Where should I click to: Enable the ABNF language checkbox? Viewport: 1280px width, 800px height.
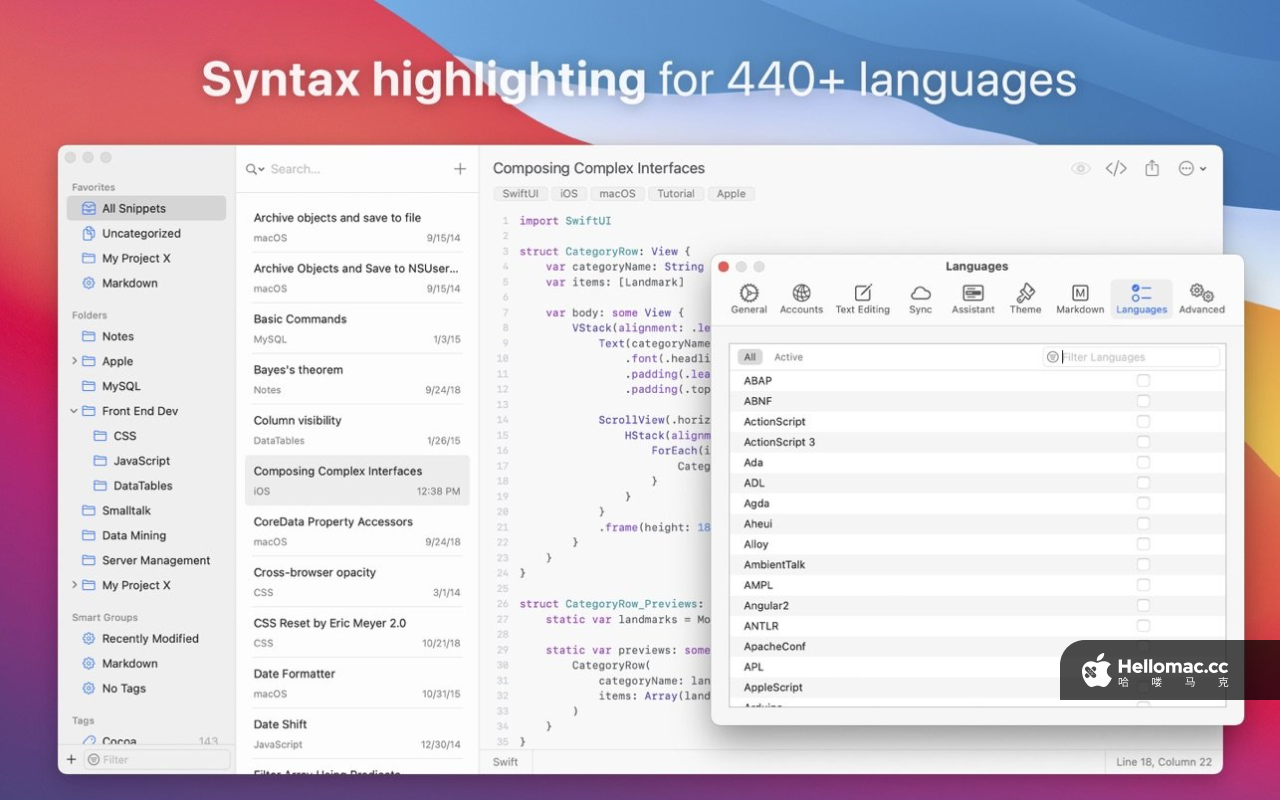(1143, 401)
